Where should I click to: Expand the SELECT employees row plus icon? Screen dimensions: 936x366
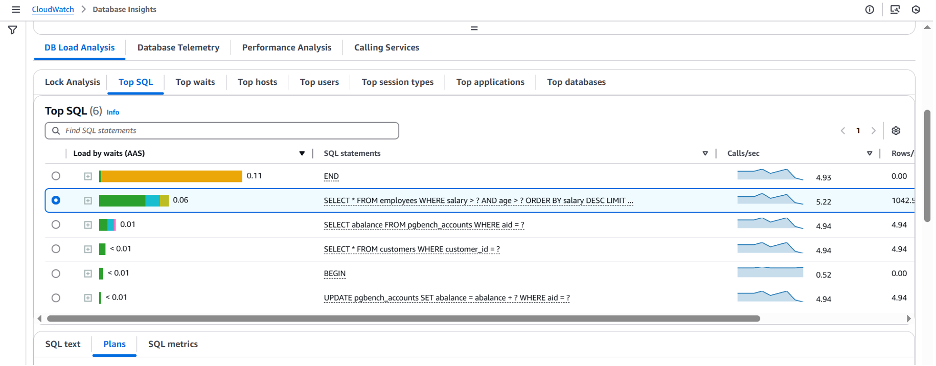pyautogui.click(x=88, y=201)
